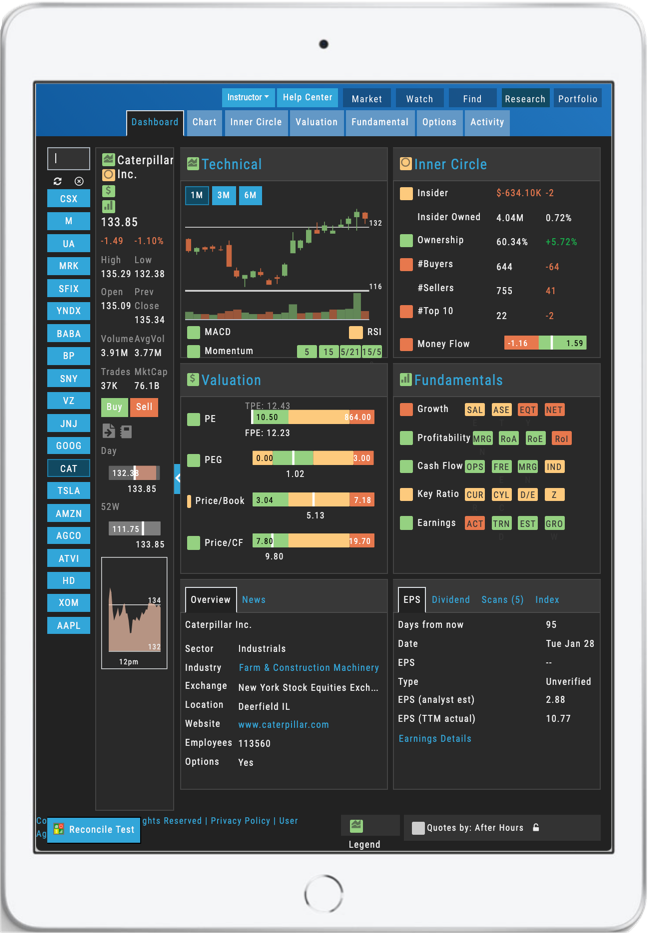Screen dimensions: 648x934
Task: Click the Valuation panel dollar header icon
Action: point(193,379)
